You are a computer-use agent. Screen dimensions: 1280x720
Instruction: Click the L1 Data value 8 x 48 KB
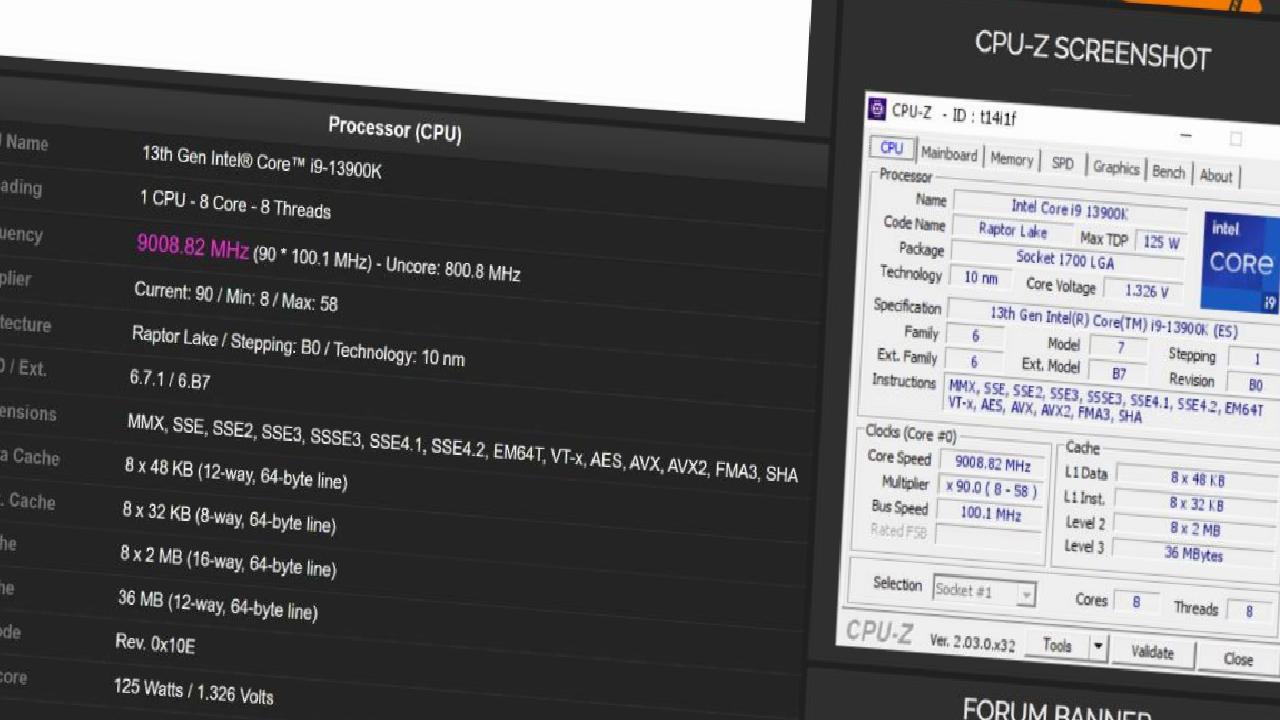point(1198,479)
